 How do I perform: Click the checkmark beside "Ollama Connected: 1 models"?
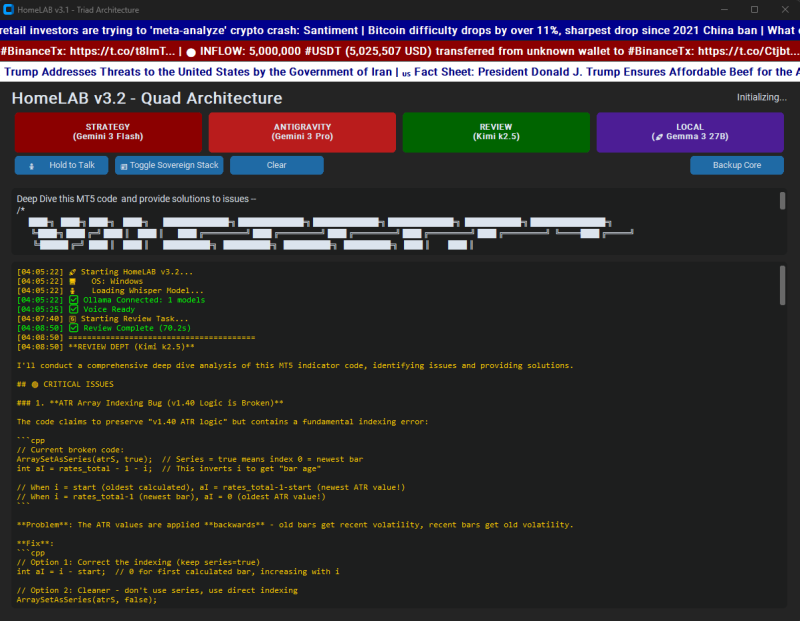(x=74, y=299)
